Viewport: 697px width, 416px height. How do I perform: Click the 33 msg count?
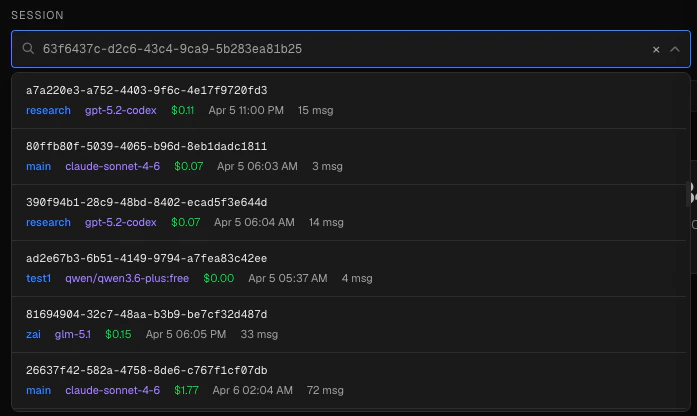(259, 334)
